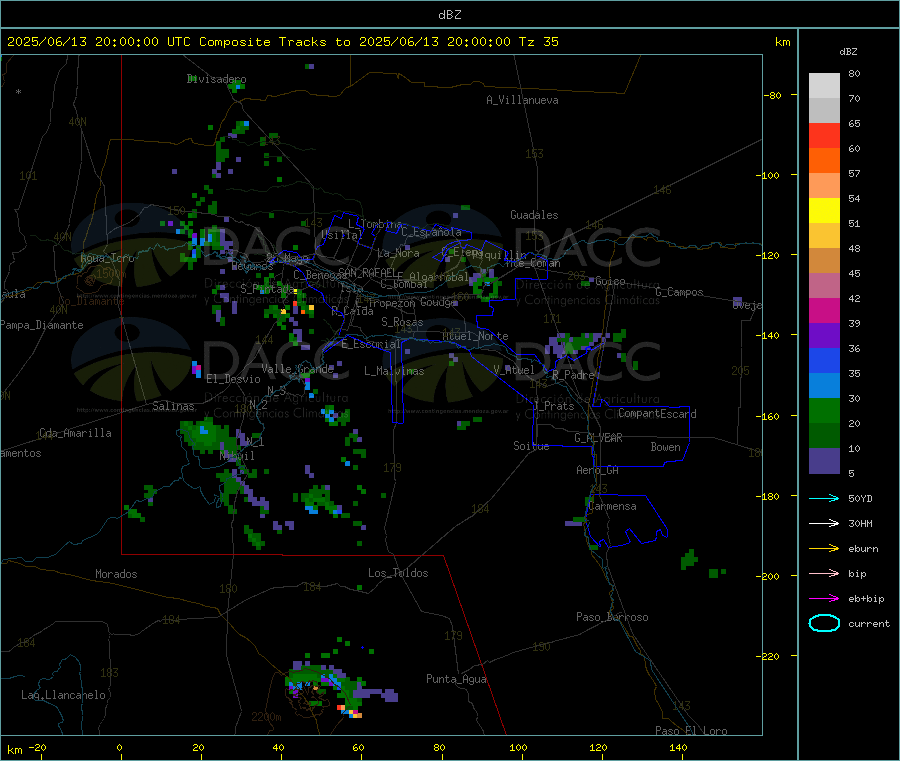
Task: Click the 'Aero_GA' label
Action: pos(598,470)
